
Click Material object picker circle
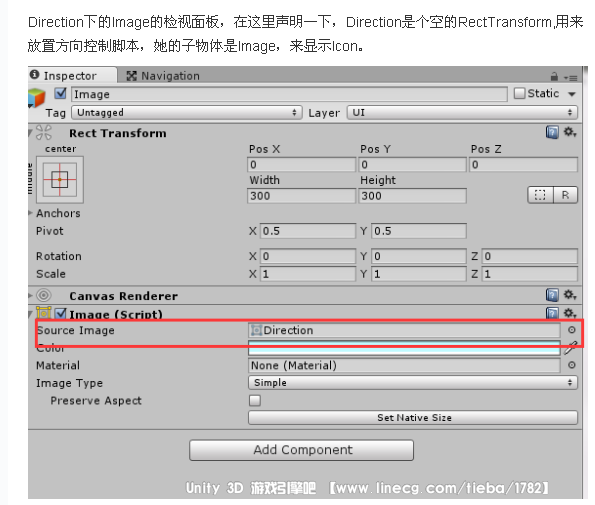[x=572, y=365]
